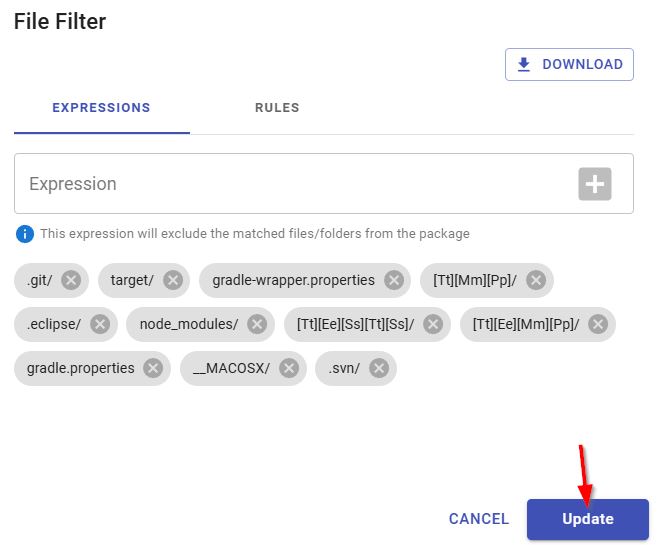Cancel the File Filter dialog
659x545 pixels.
[479, 519]
